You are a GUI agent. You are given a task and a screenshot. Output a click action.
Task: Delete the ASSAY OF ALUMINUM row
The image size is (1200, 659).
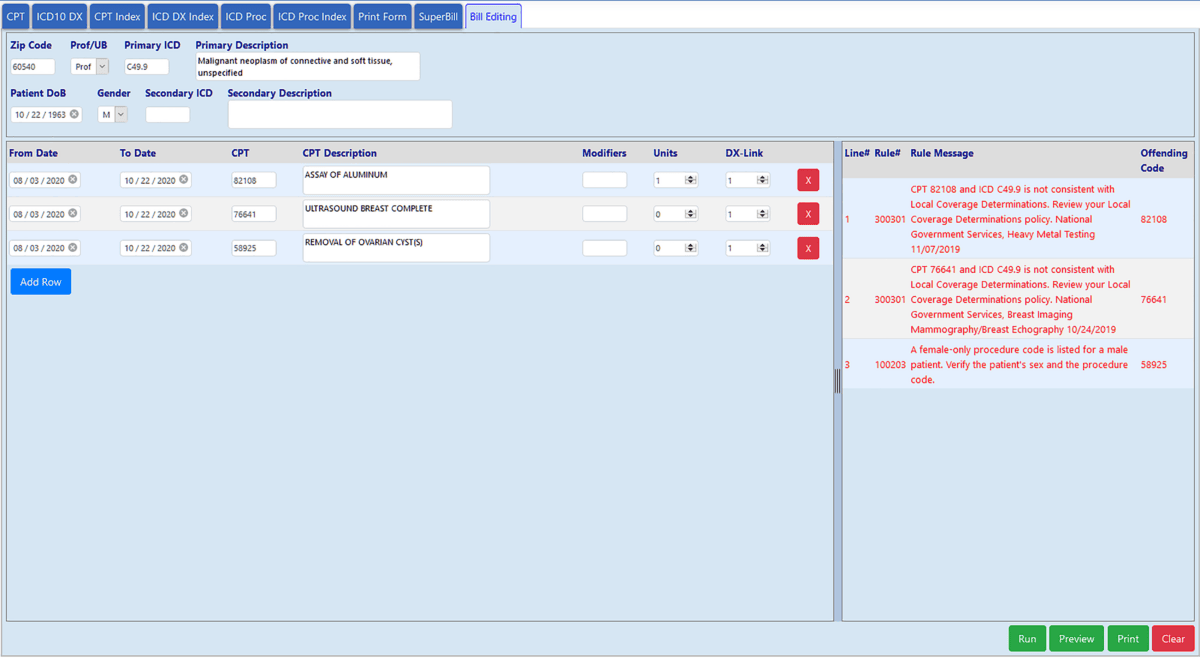point(807,180)
